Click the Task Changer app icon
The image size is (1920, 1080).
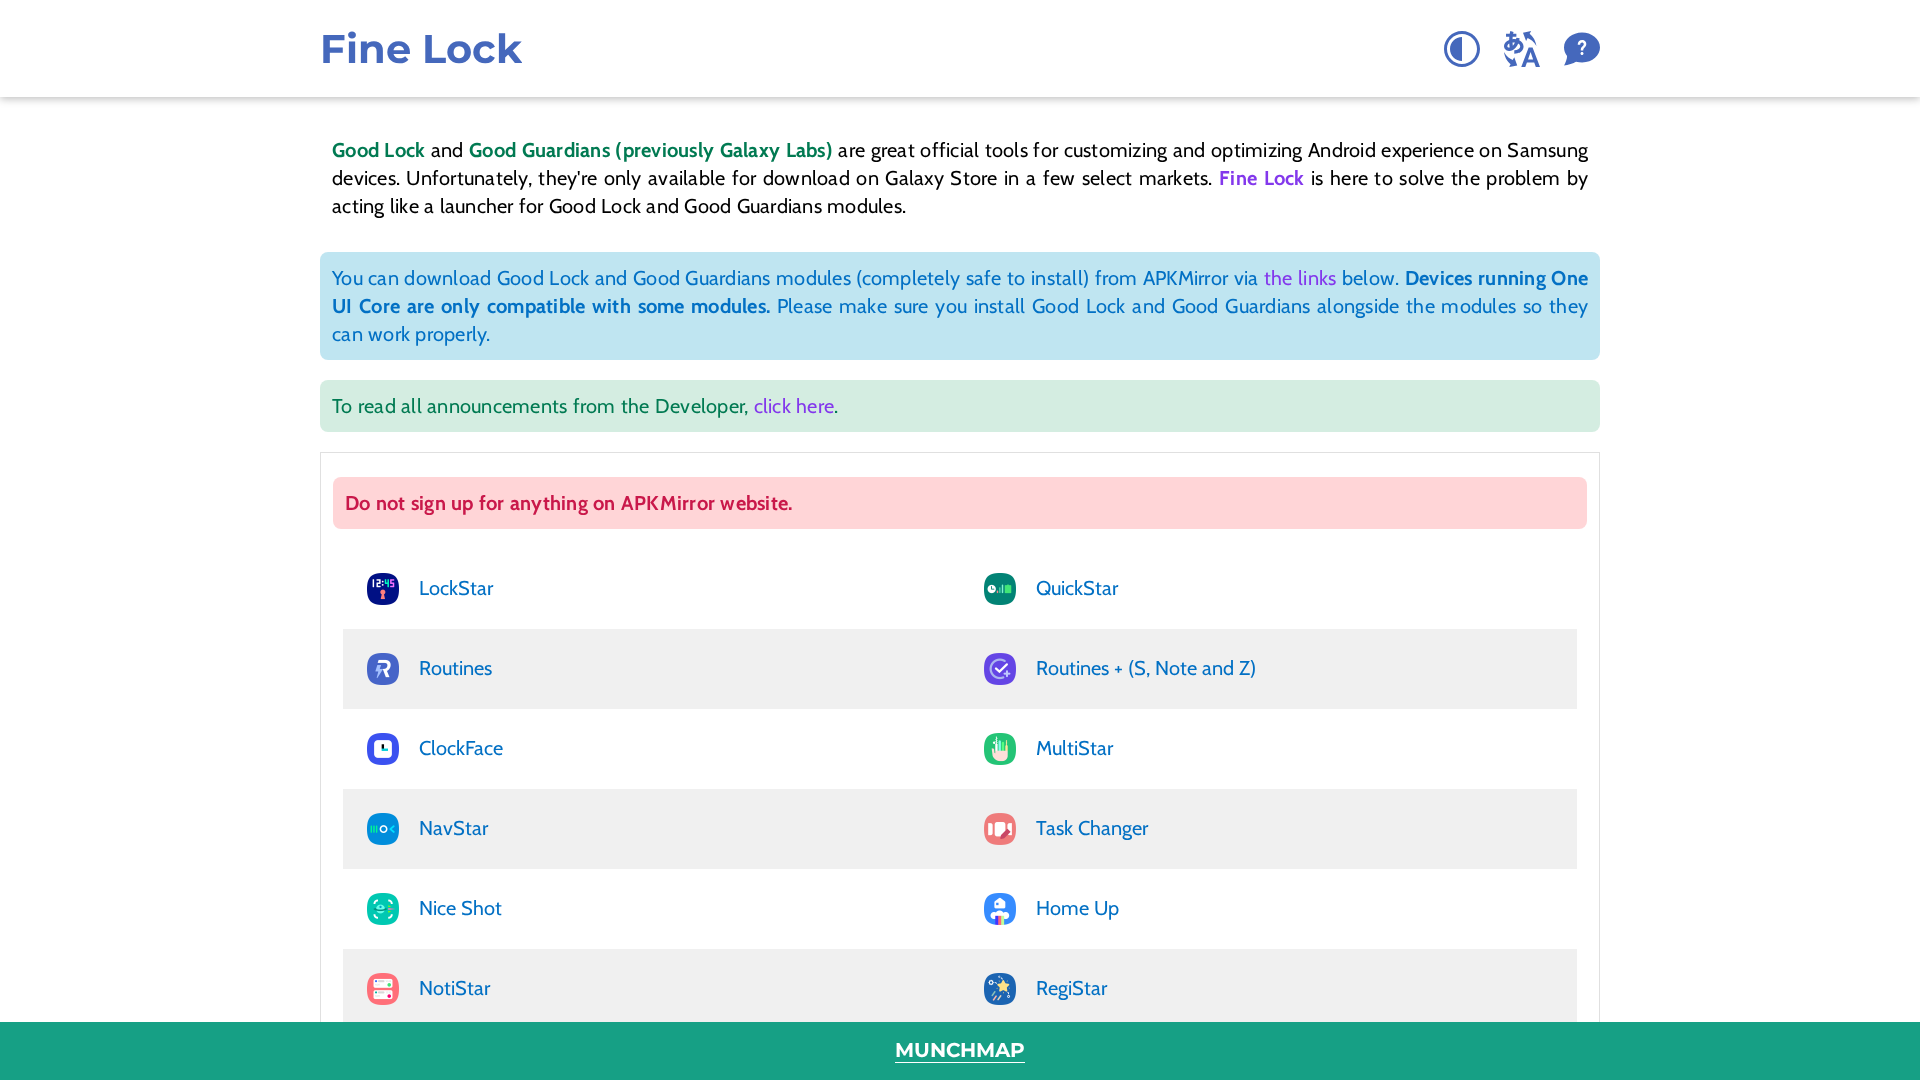[1000, 829]
